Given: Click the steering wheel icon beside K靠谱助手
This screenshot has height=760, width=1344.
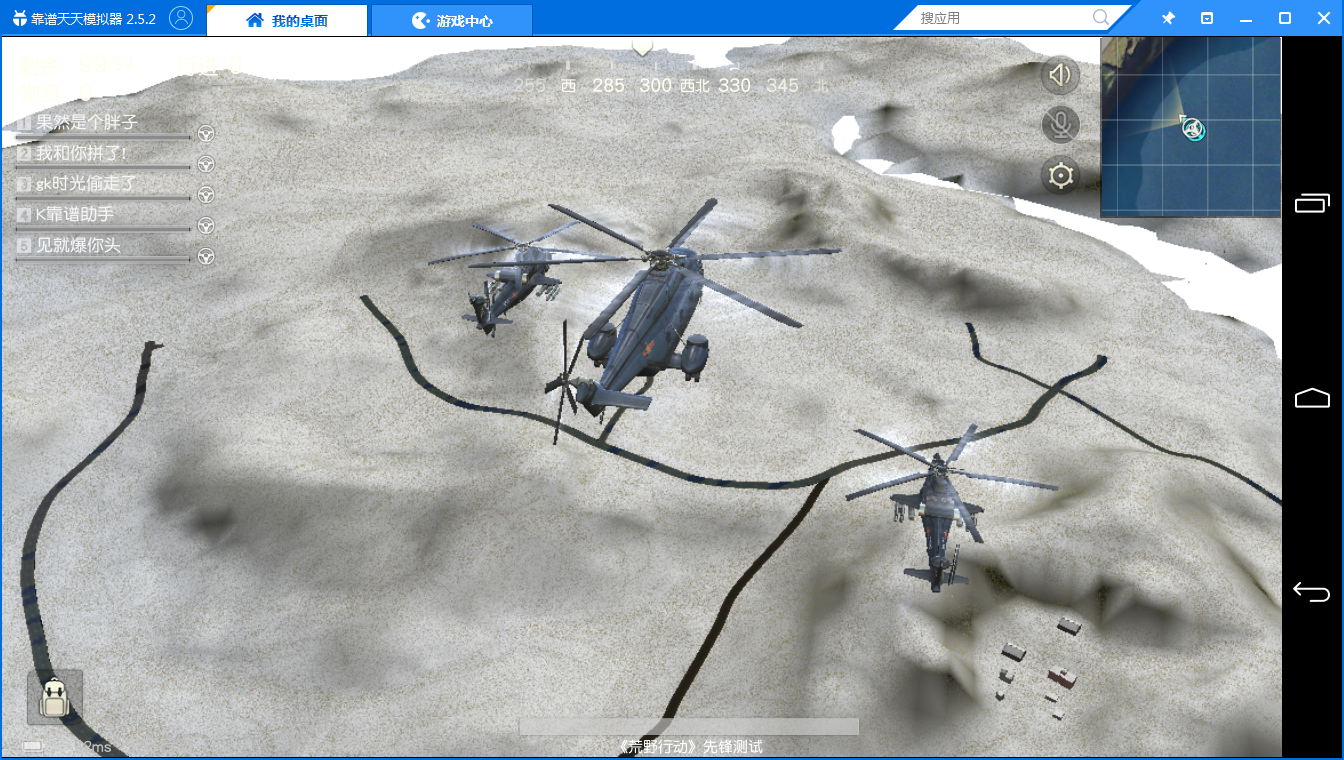Looking at the screenshot, I should pyautogui.click(x=205, y=225).
